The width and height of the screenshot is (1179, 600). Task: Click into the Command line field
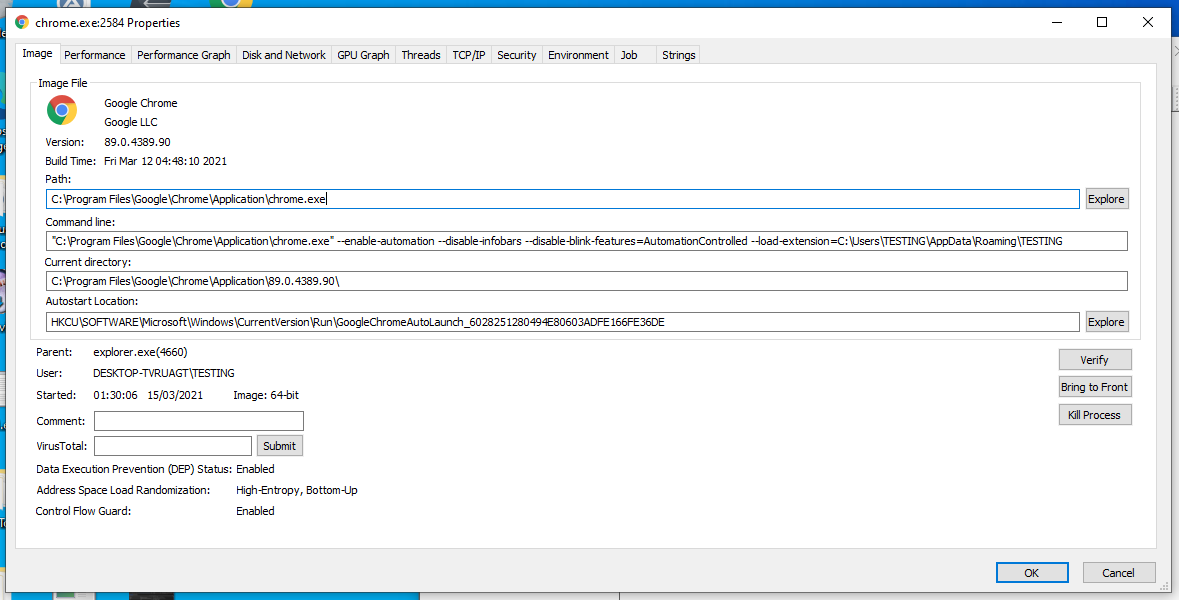coord(586,241)
